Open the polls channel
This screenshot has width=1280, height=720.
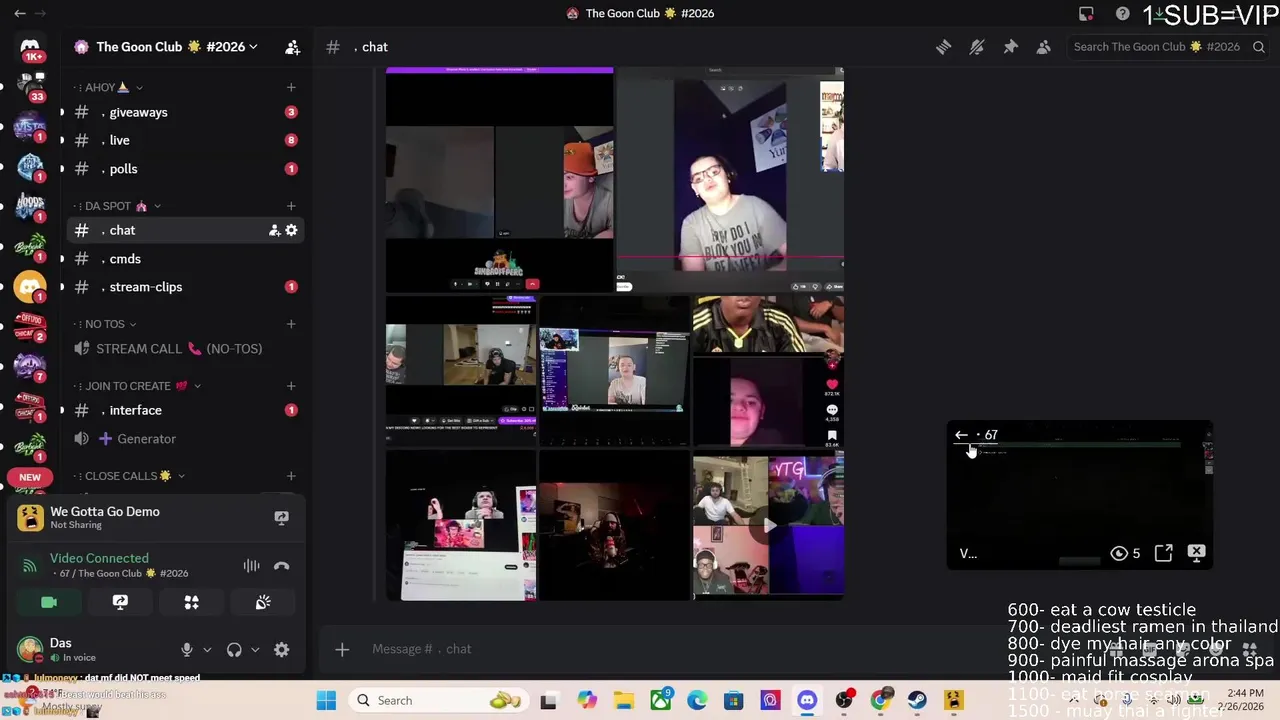click(x=185, y=169)
